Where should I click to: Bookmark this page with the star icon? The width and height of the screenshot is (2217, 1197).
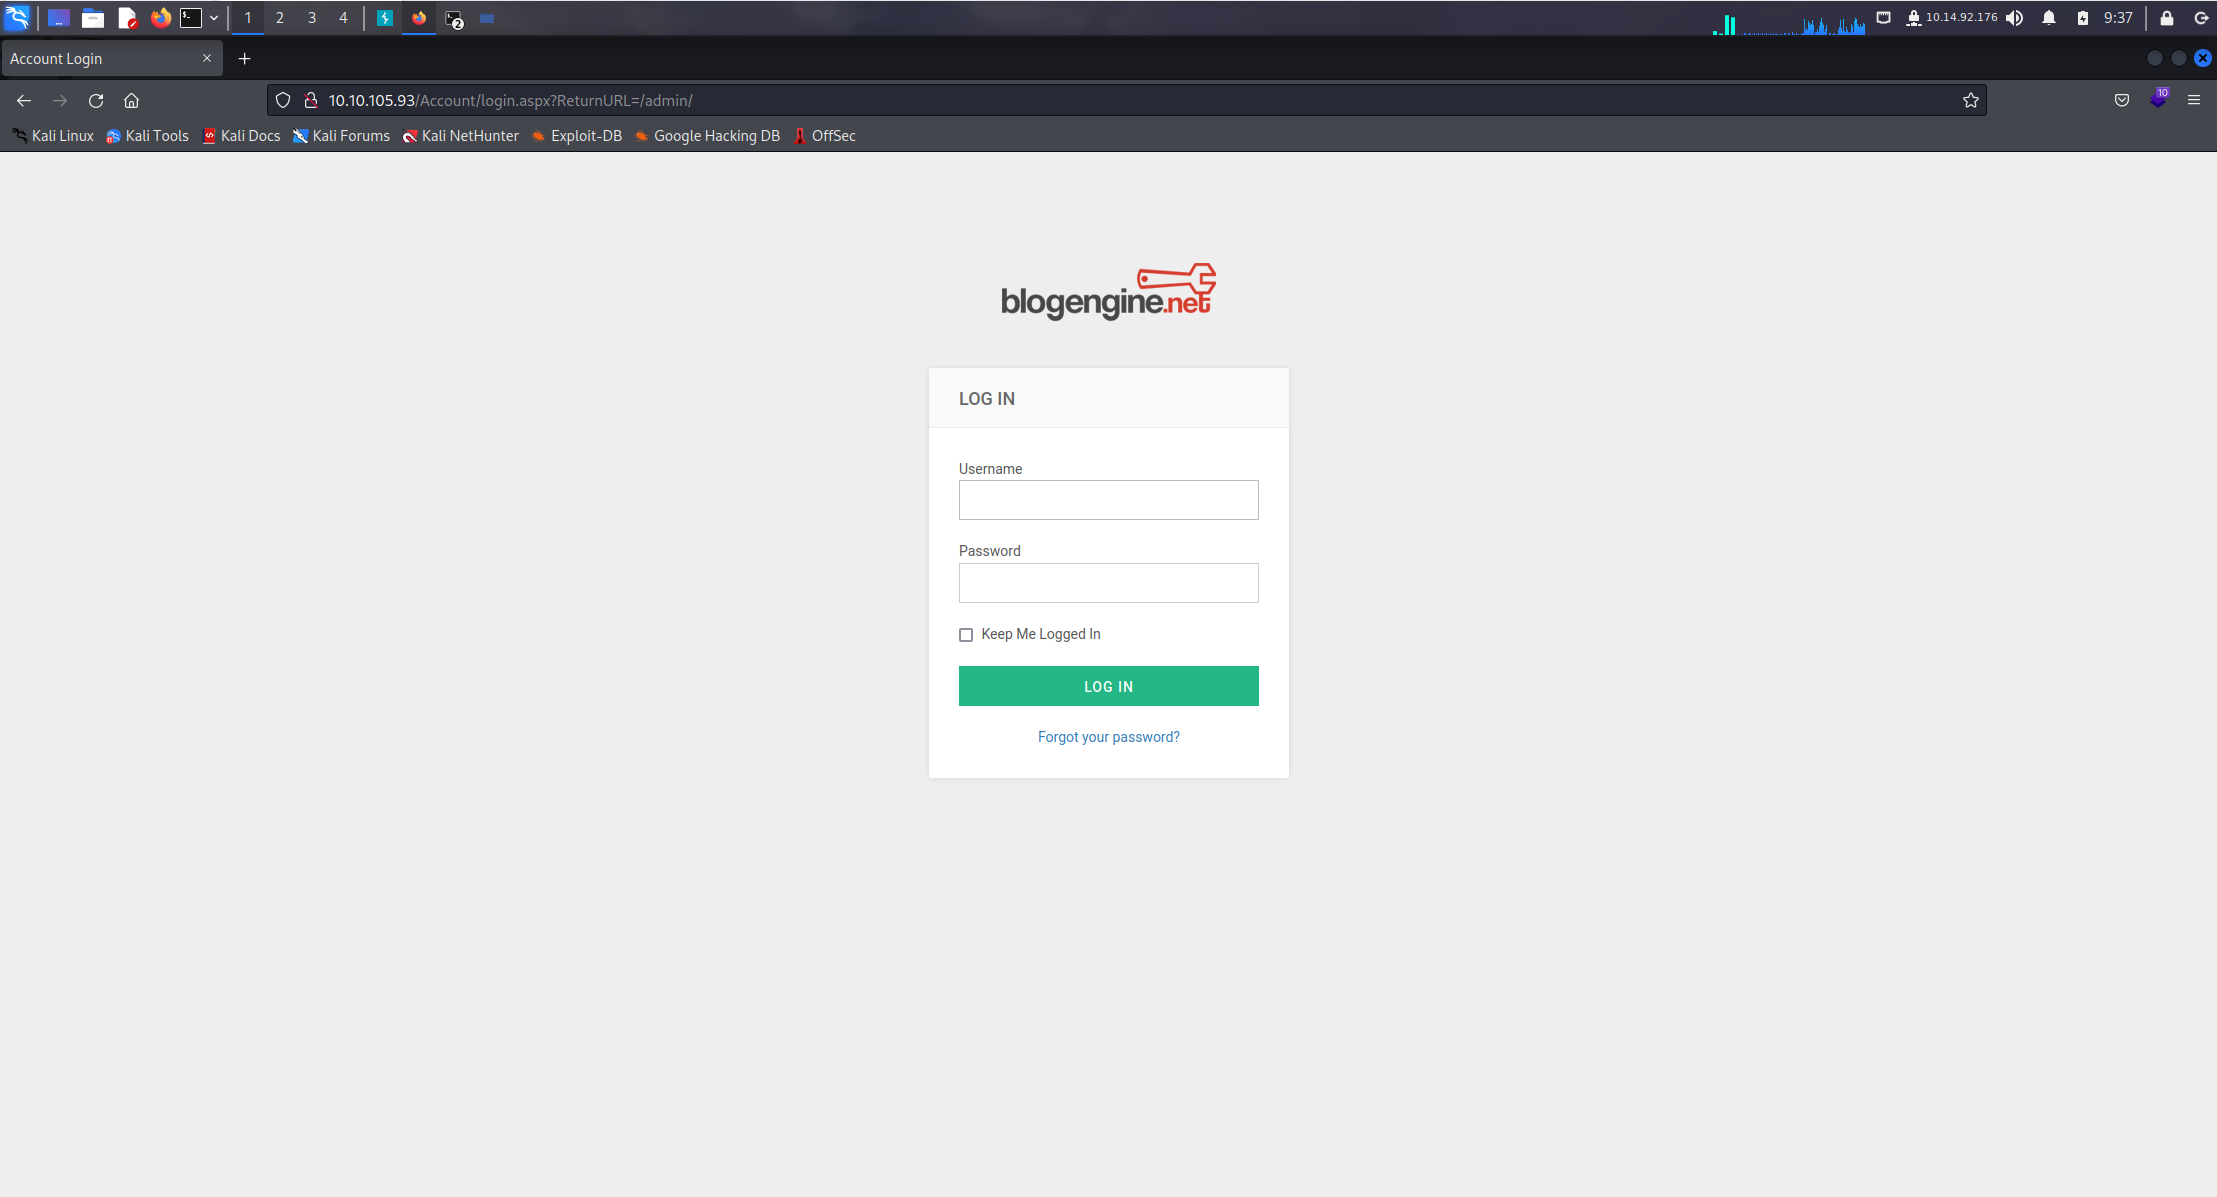tap(1970, 101)
